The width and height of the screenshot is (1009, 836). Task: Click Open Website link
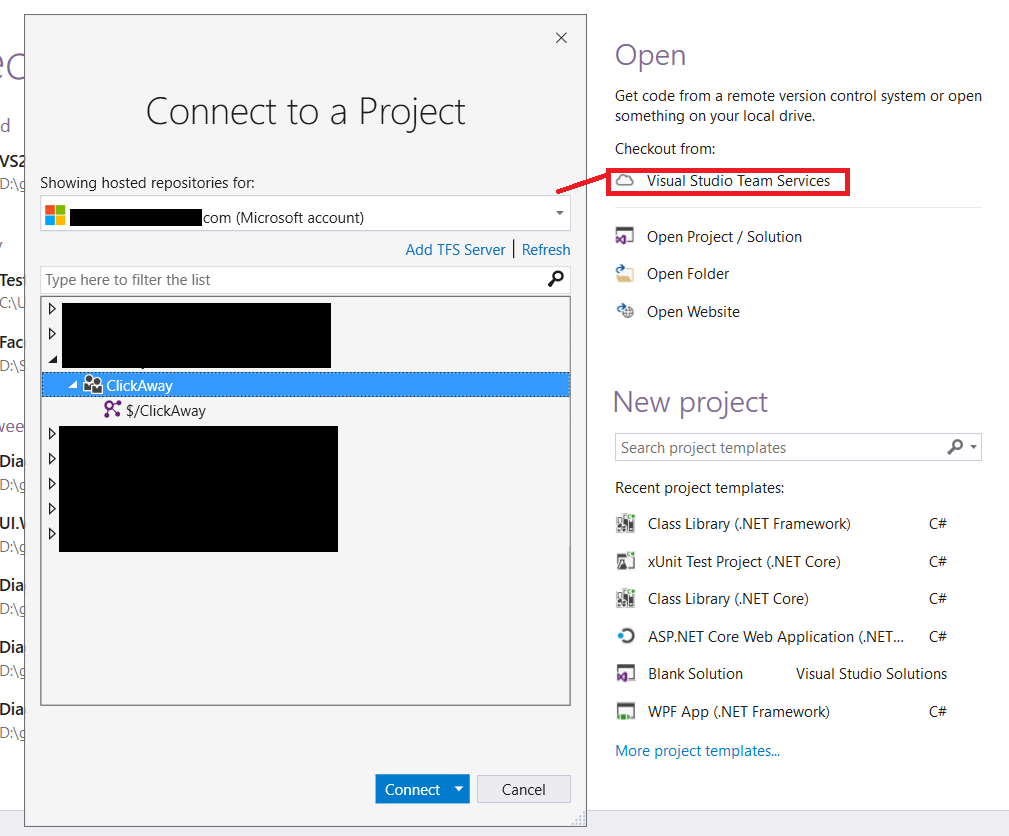(x=693, y=312)
